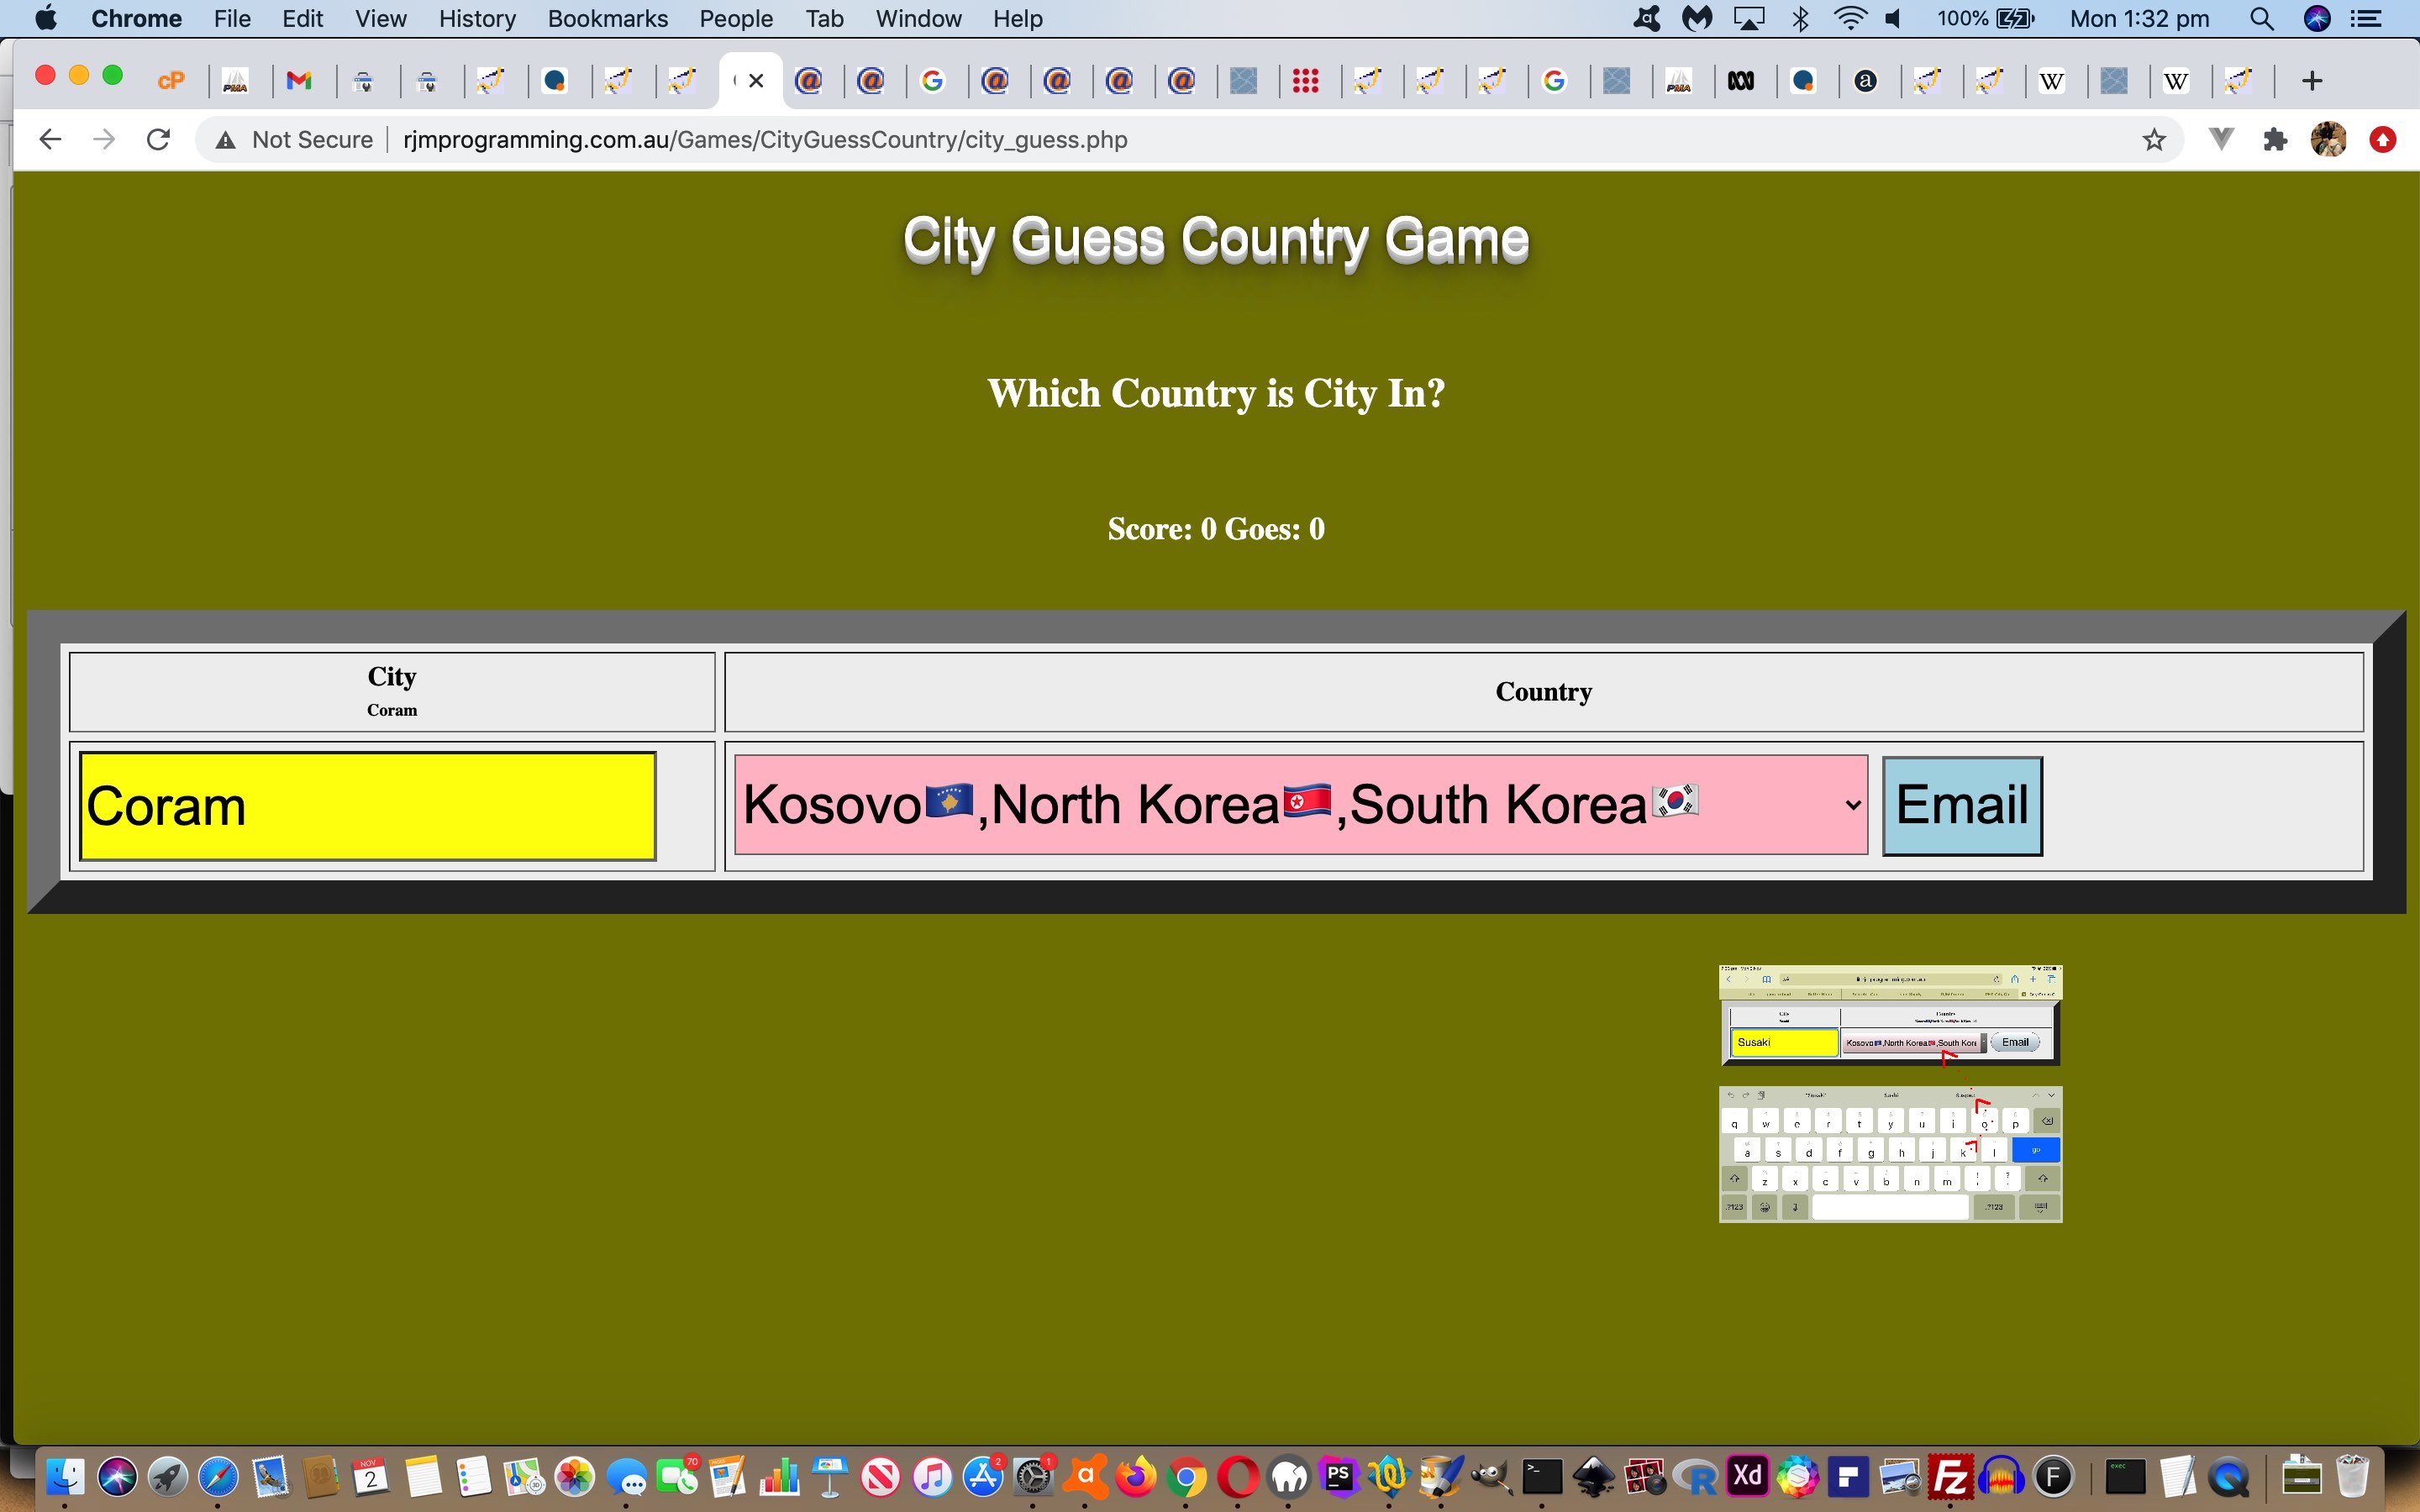Open QuickTime Player from the Dock
The width and height of the screenshot is (2420, 1512).
[2228, 1476]
